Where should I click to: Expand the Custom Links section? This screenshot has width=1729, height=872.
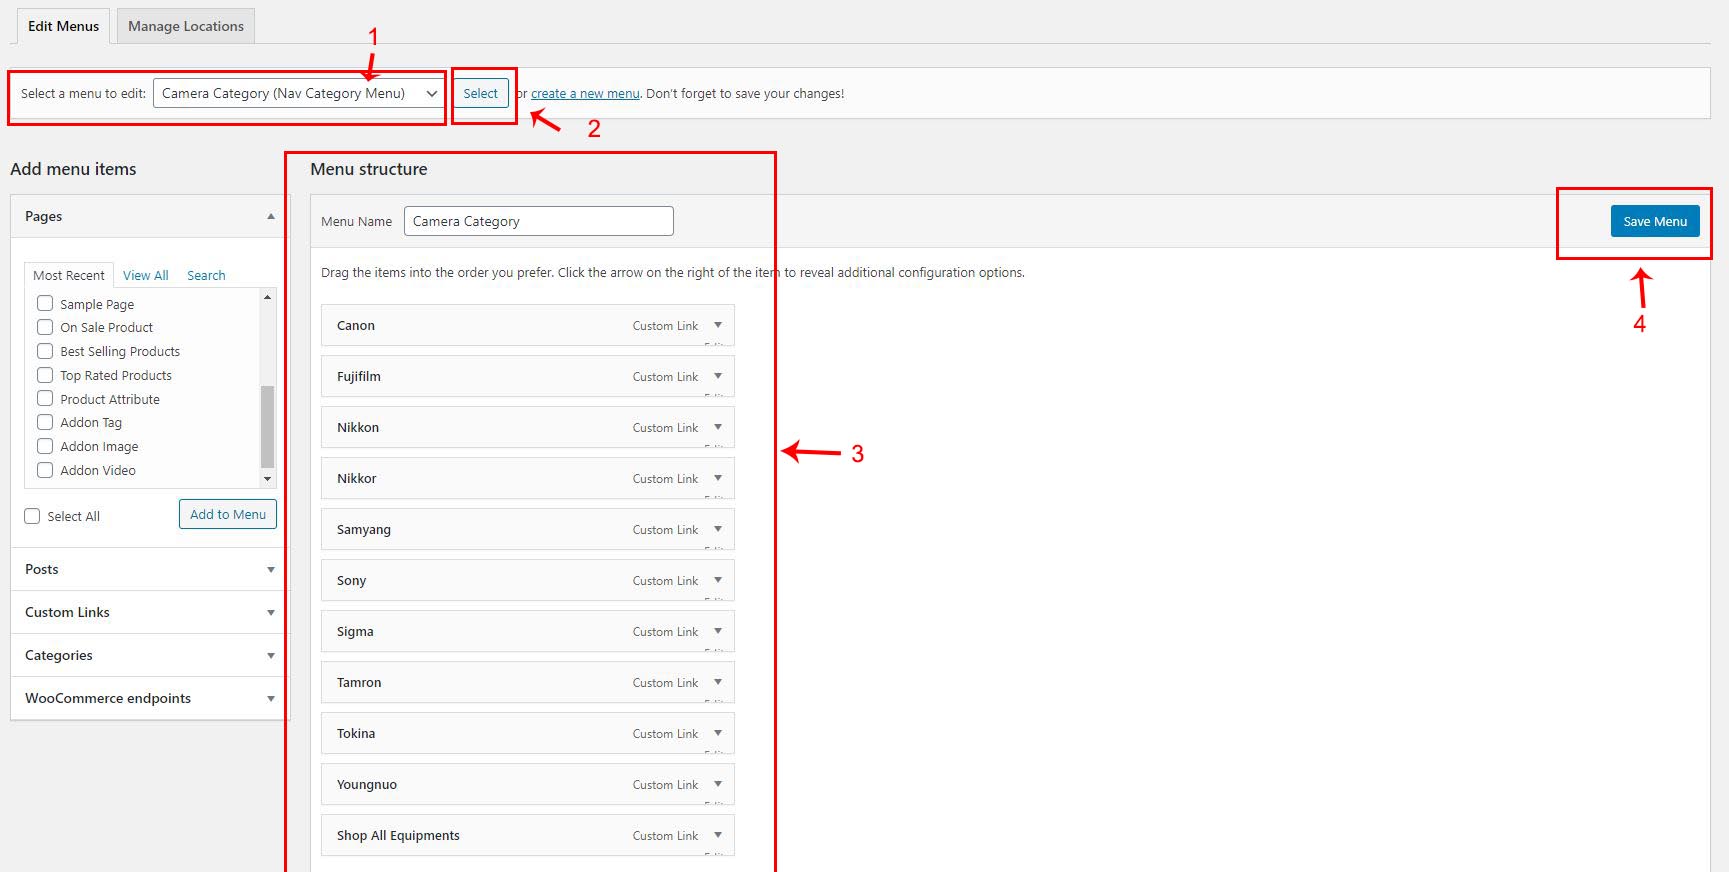pyautogui.click(x=148, y=612)
